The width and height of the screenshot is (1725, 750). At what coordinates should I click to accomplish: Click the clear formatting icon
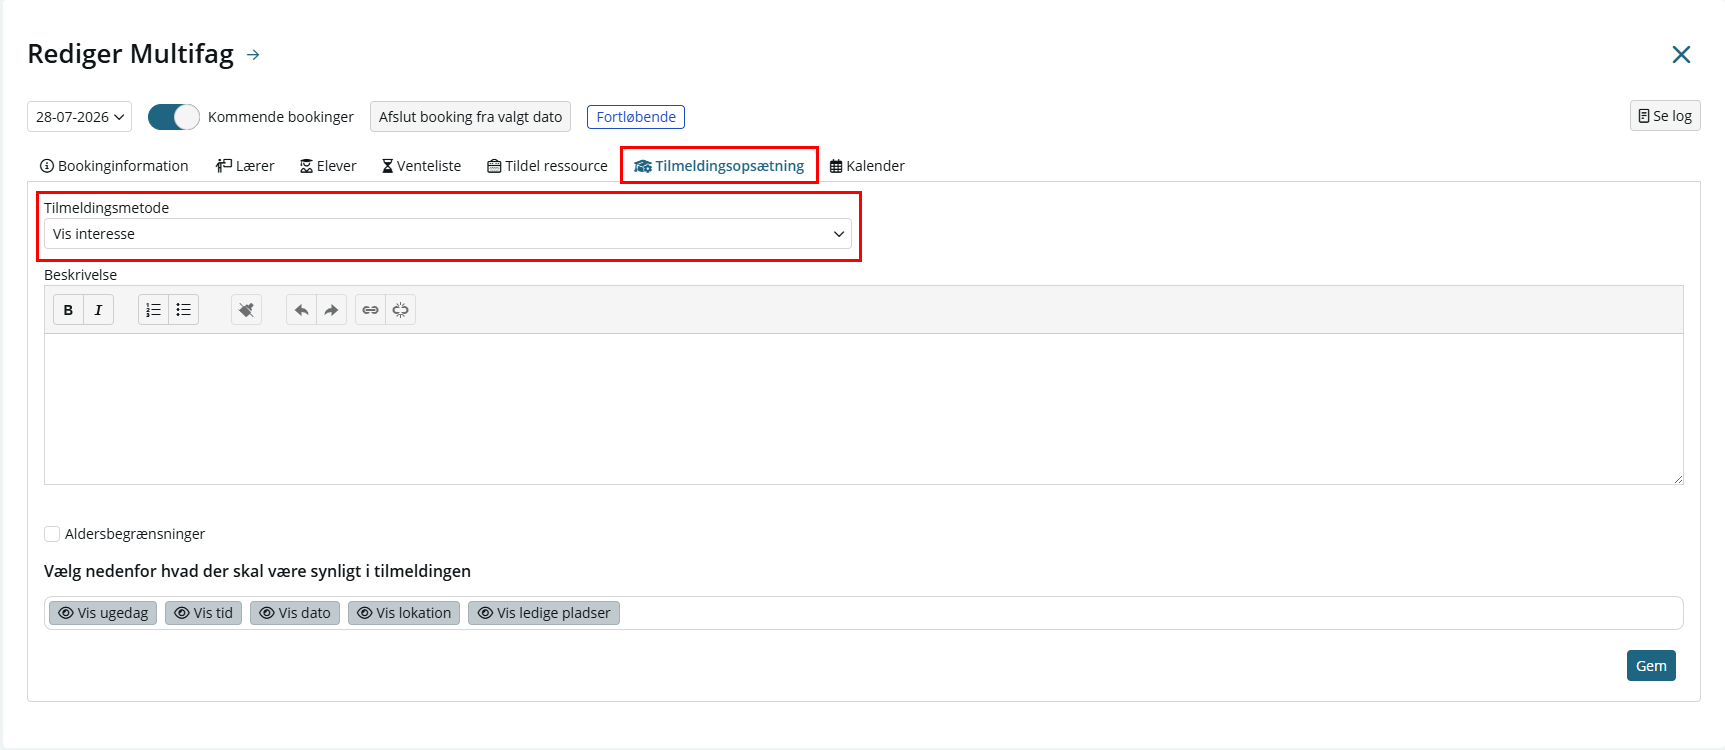coord(246,310)
